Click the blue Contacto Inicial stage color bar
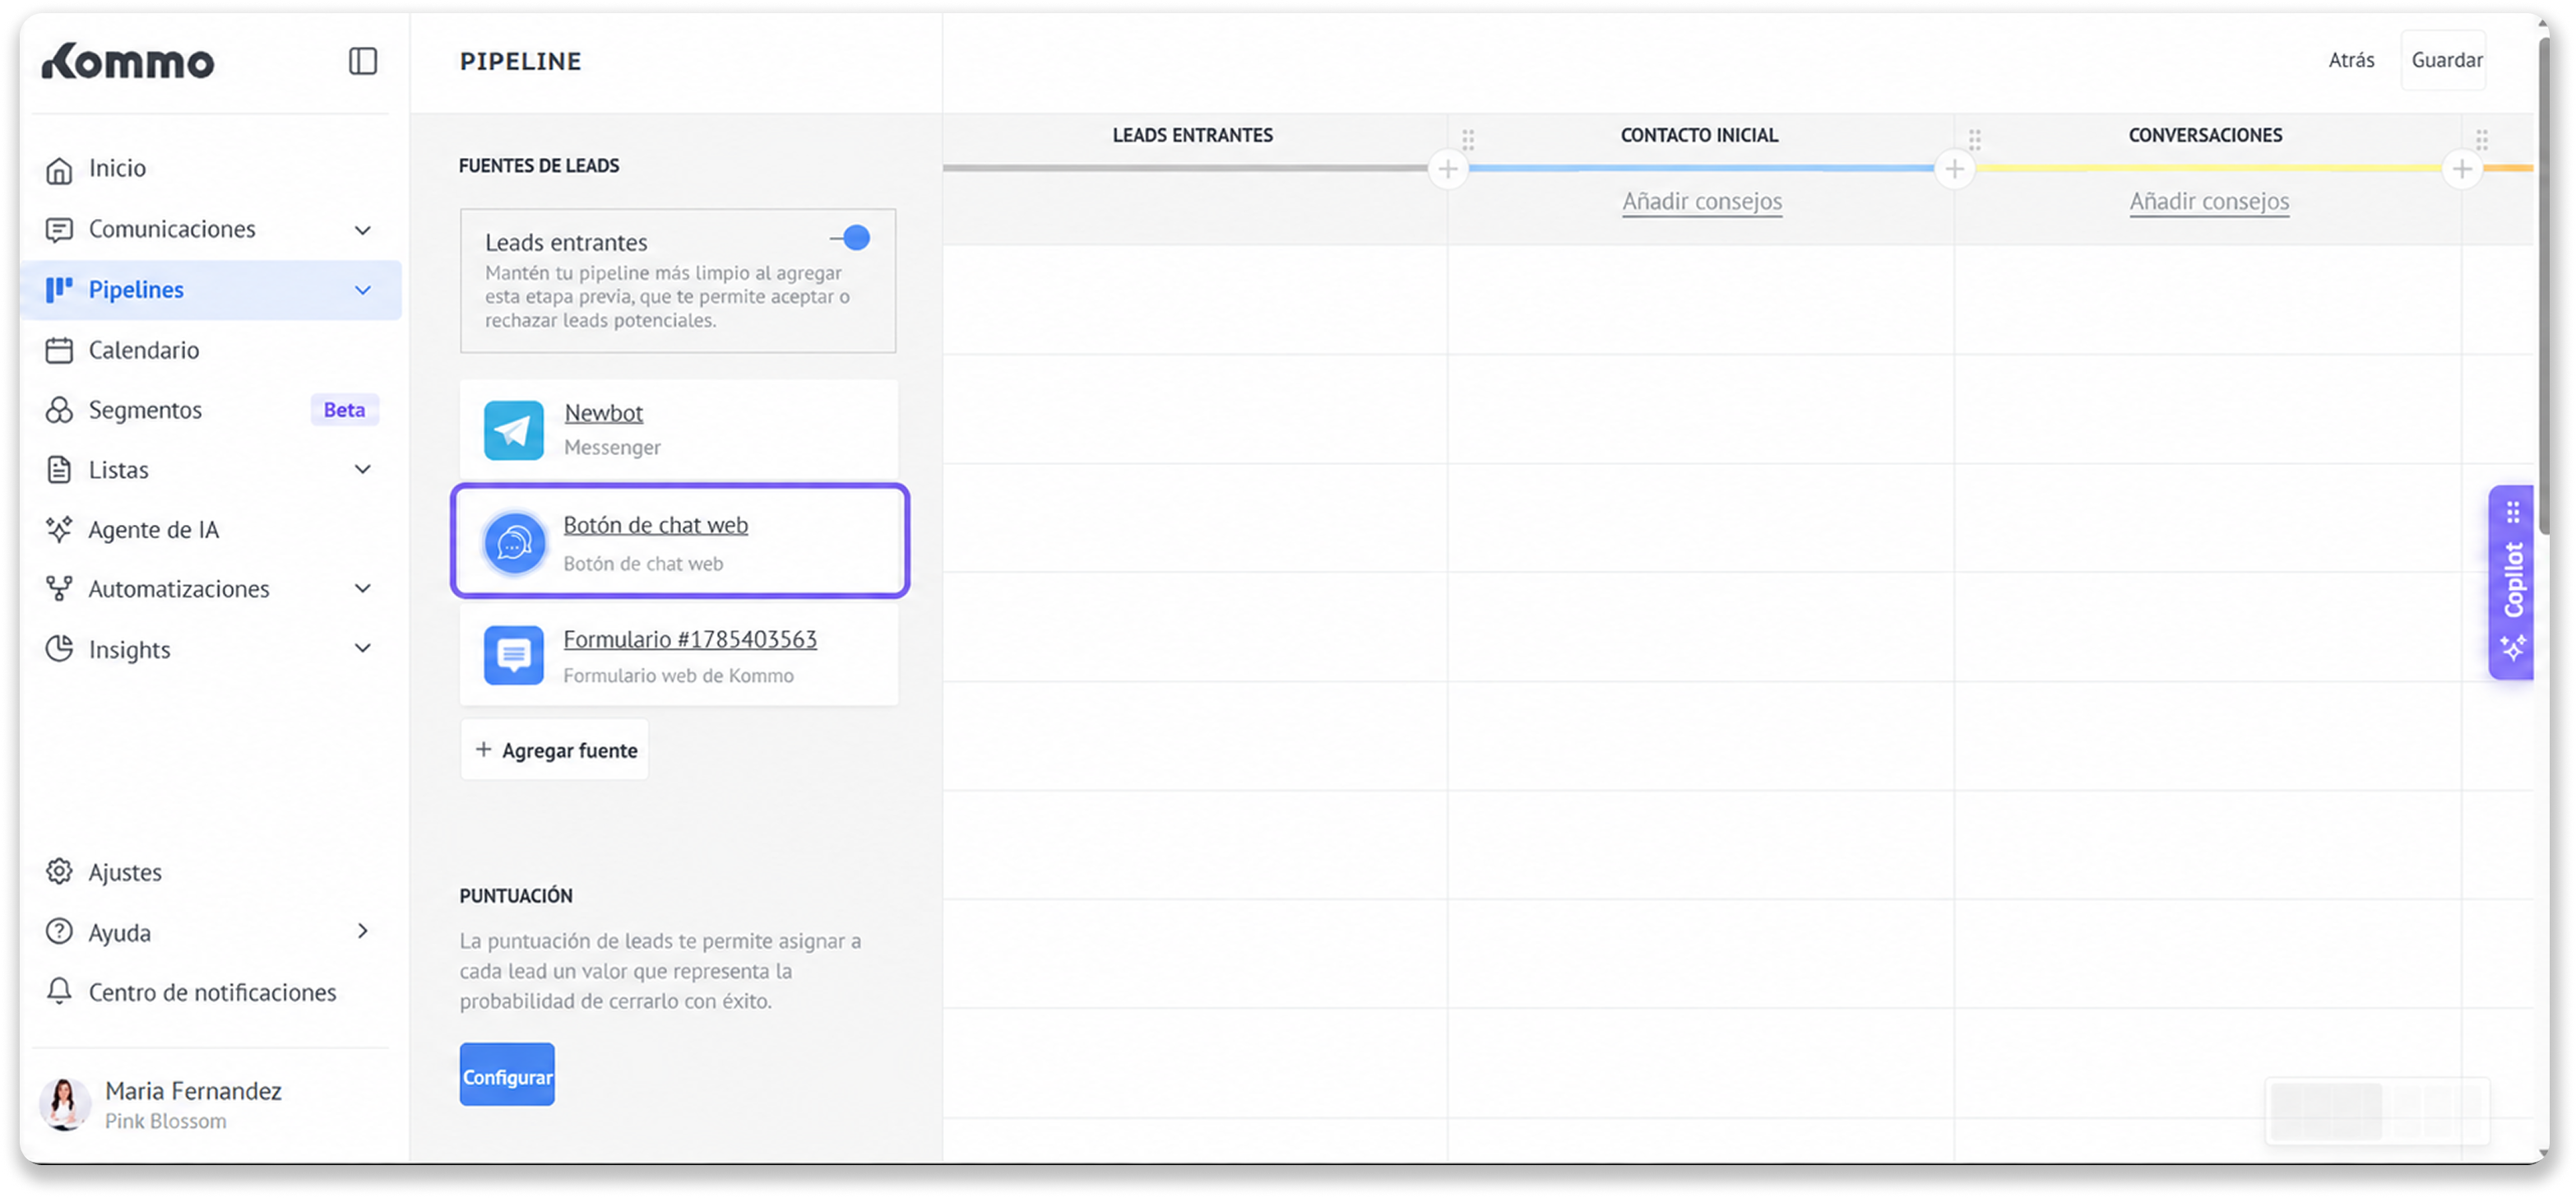 pos(1701,168)
